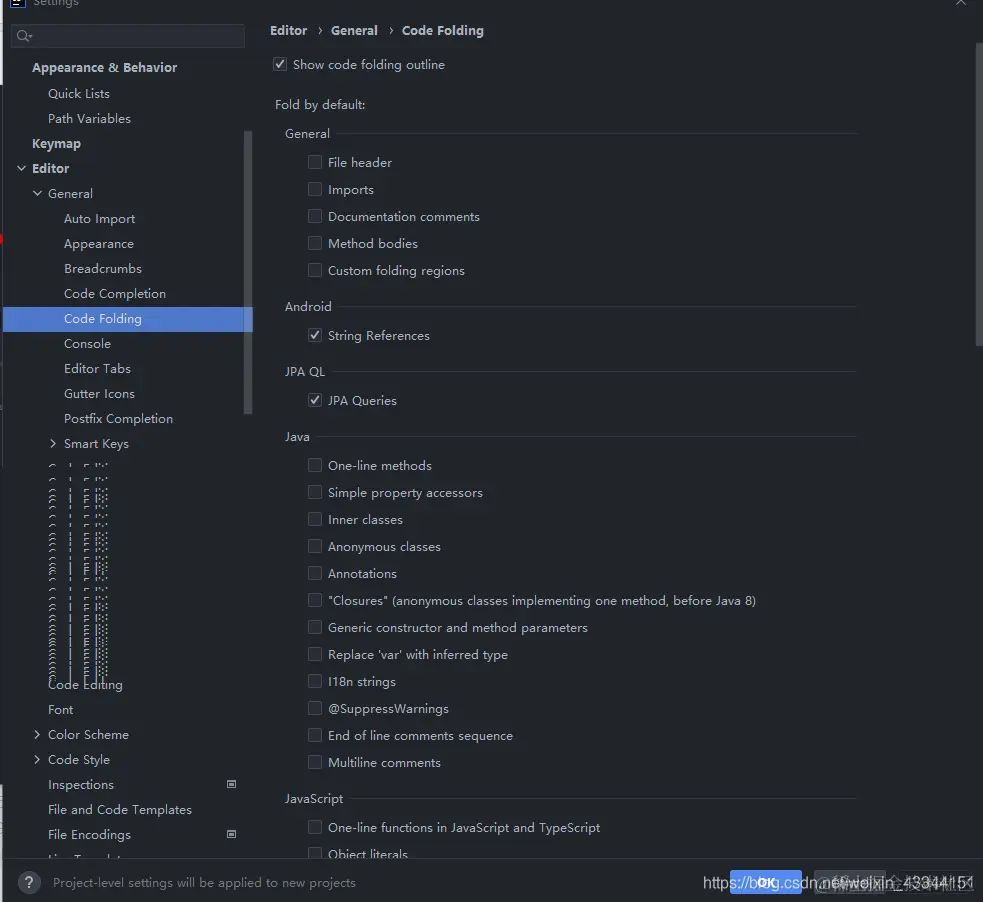
Task: Select Path Variables settings page
Action: coord(89,118)
